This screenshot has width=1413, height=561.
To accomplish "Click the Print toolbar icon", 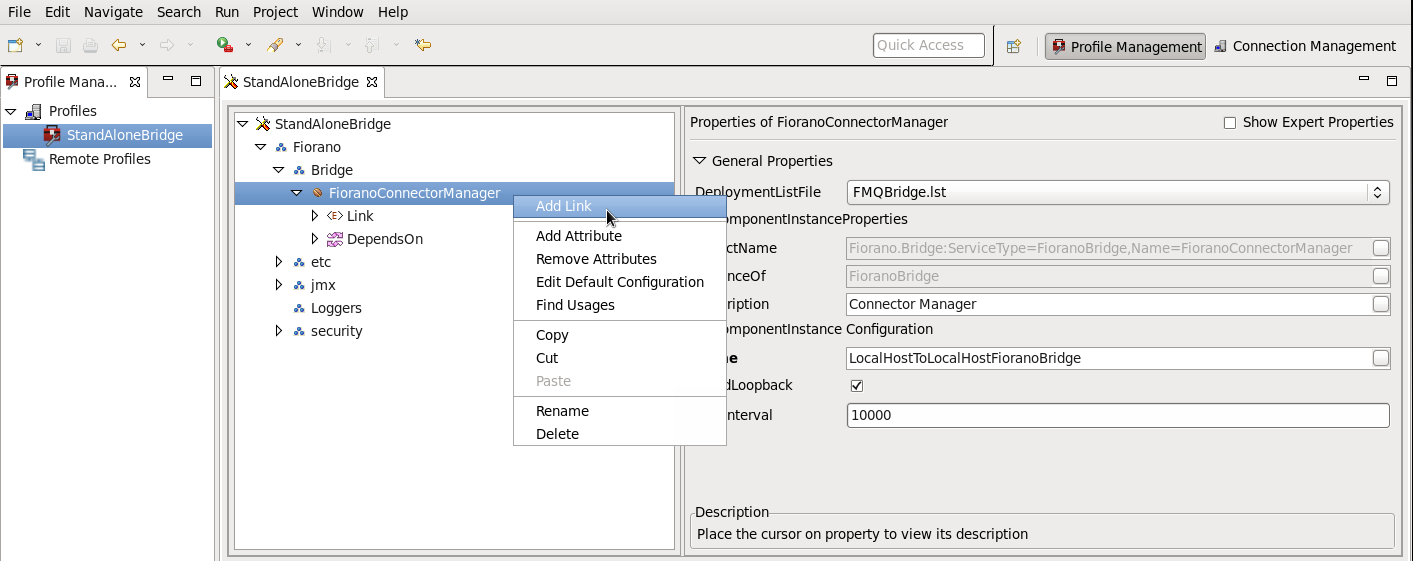I will pyautogui.click(x=90, y=45).
